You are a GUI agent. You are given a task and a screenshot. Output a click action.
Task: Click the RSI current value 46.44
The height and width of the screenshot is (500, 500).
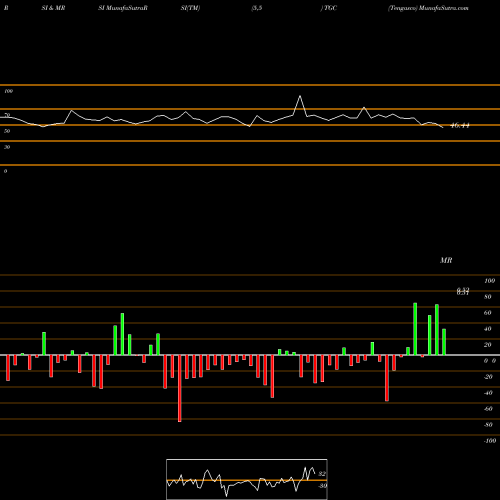[460, 126]
